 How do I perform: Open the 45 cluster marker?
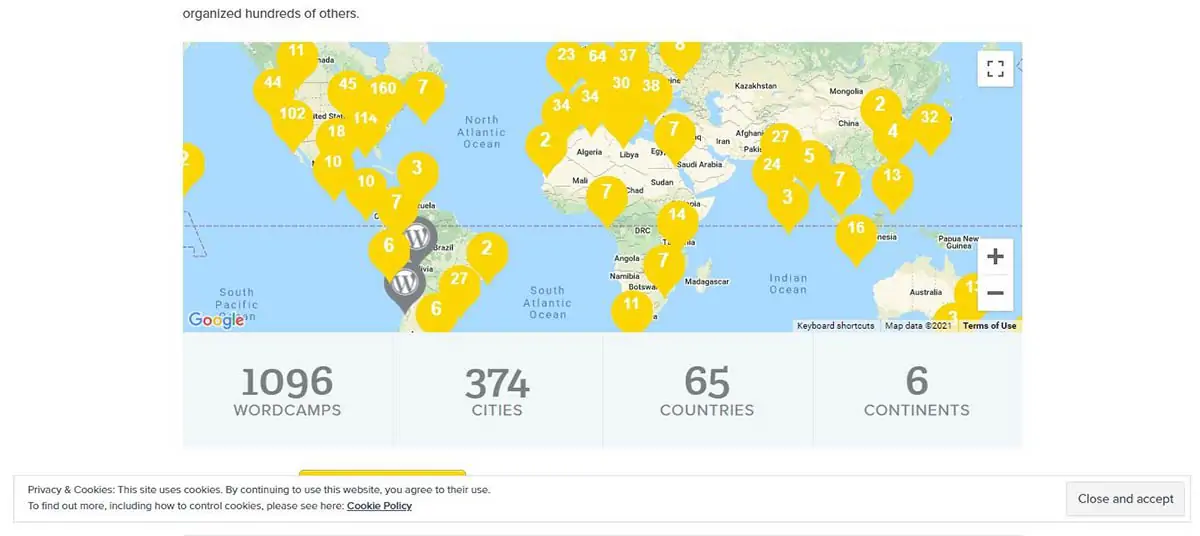(348, 86)
